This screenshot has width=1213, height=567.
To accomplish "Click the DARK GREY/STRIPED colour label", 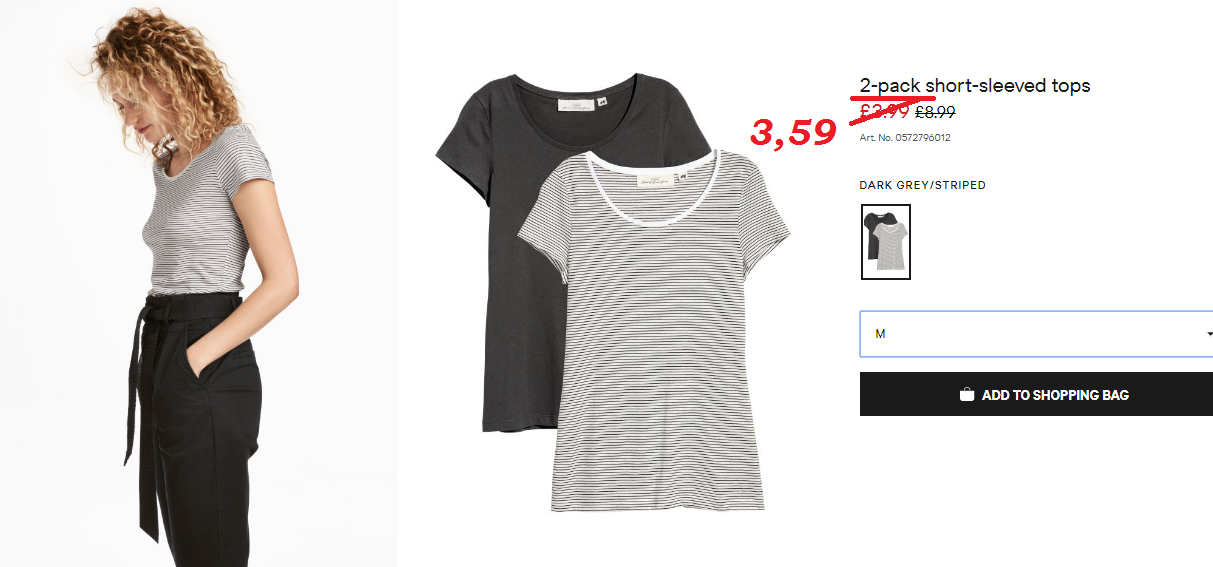I will [922, 185].
